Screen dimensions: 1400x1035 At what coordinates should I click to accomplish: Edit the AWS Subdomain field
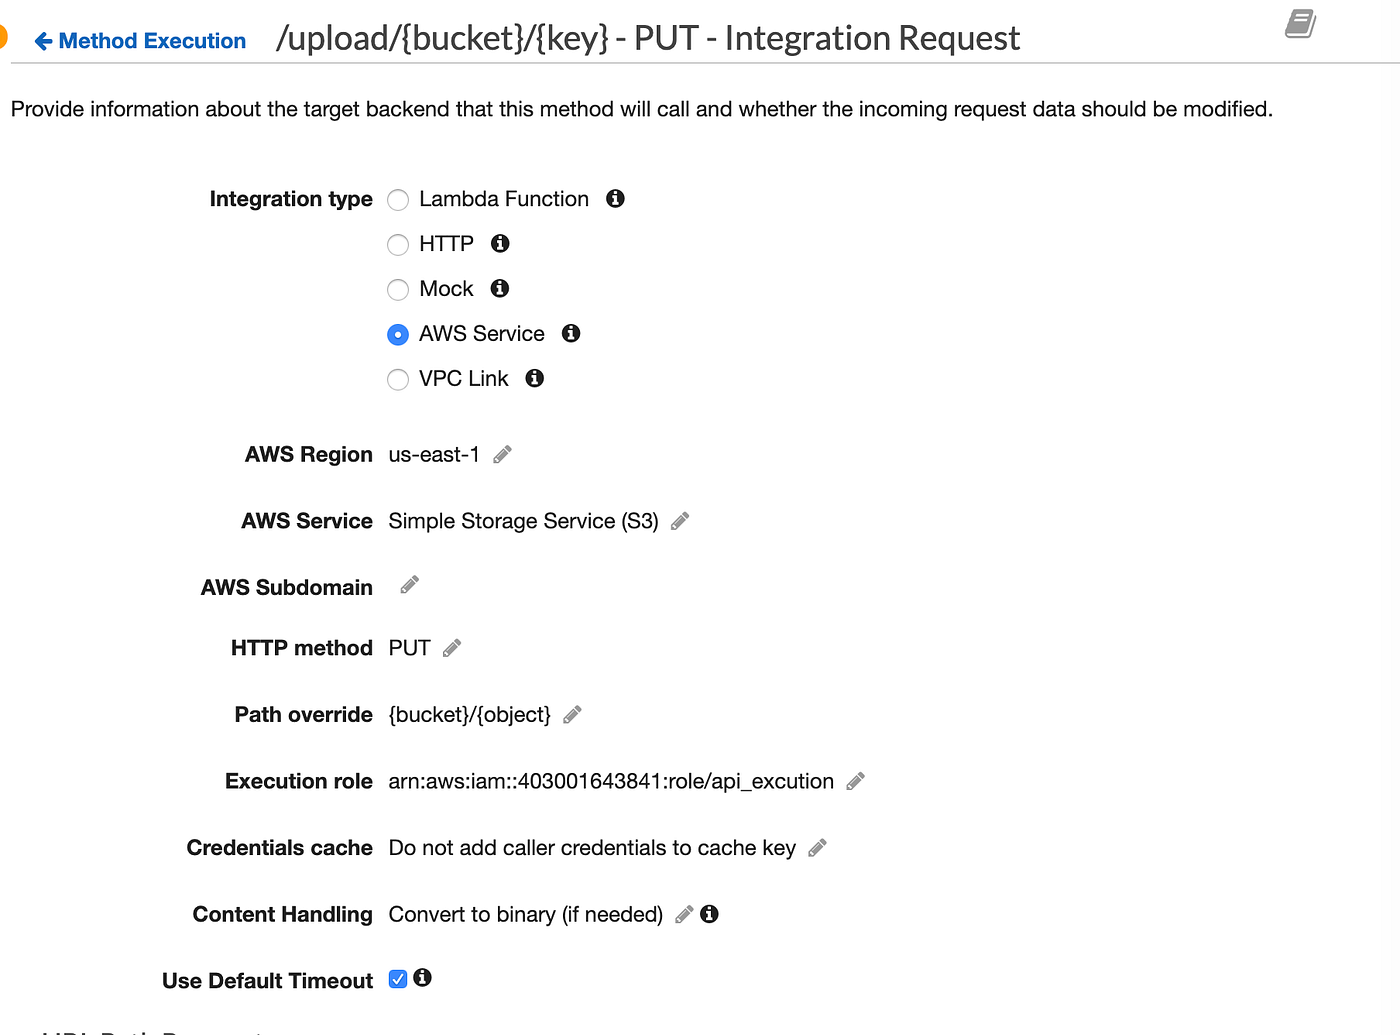pyautogui.click(x=408, y=585)
